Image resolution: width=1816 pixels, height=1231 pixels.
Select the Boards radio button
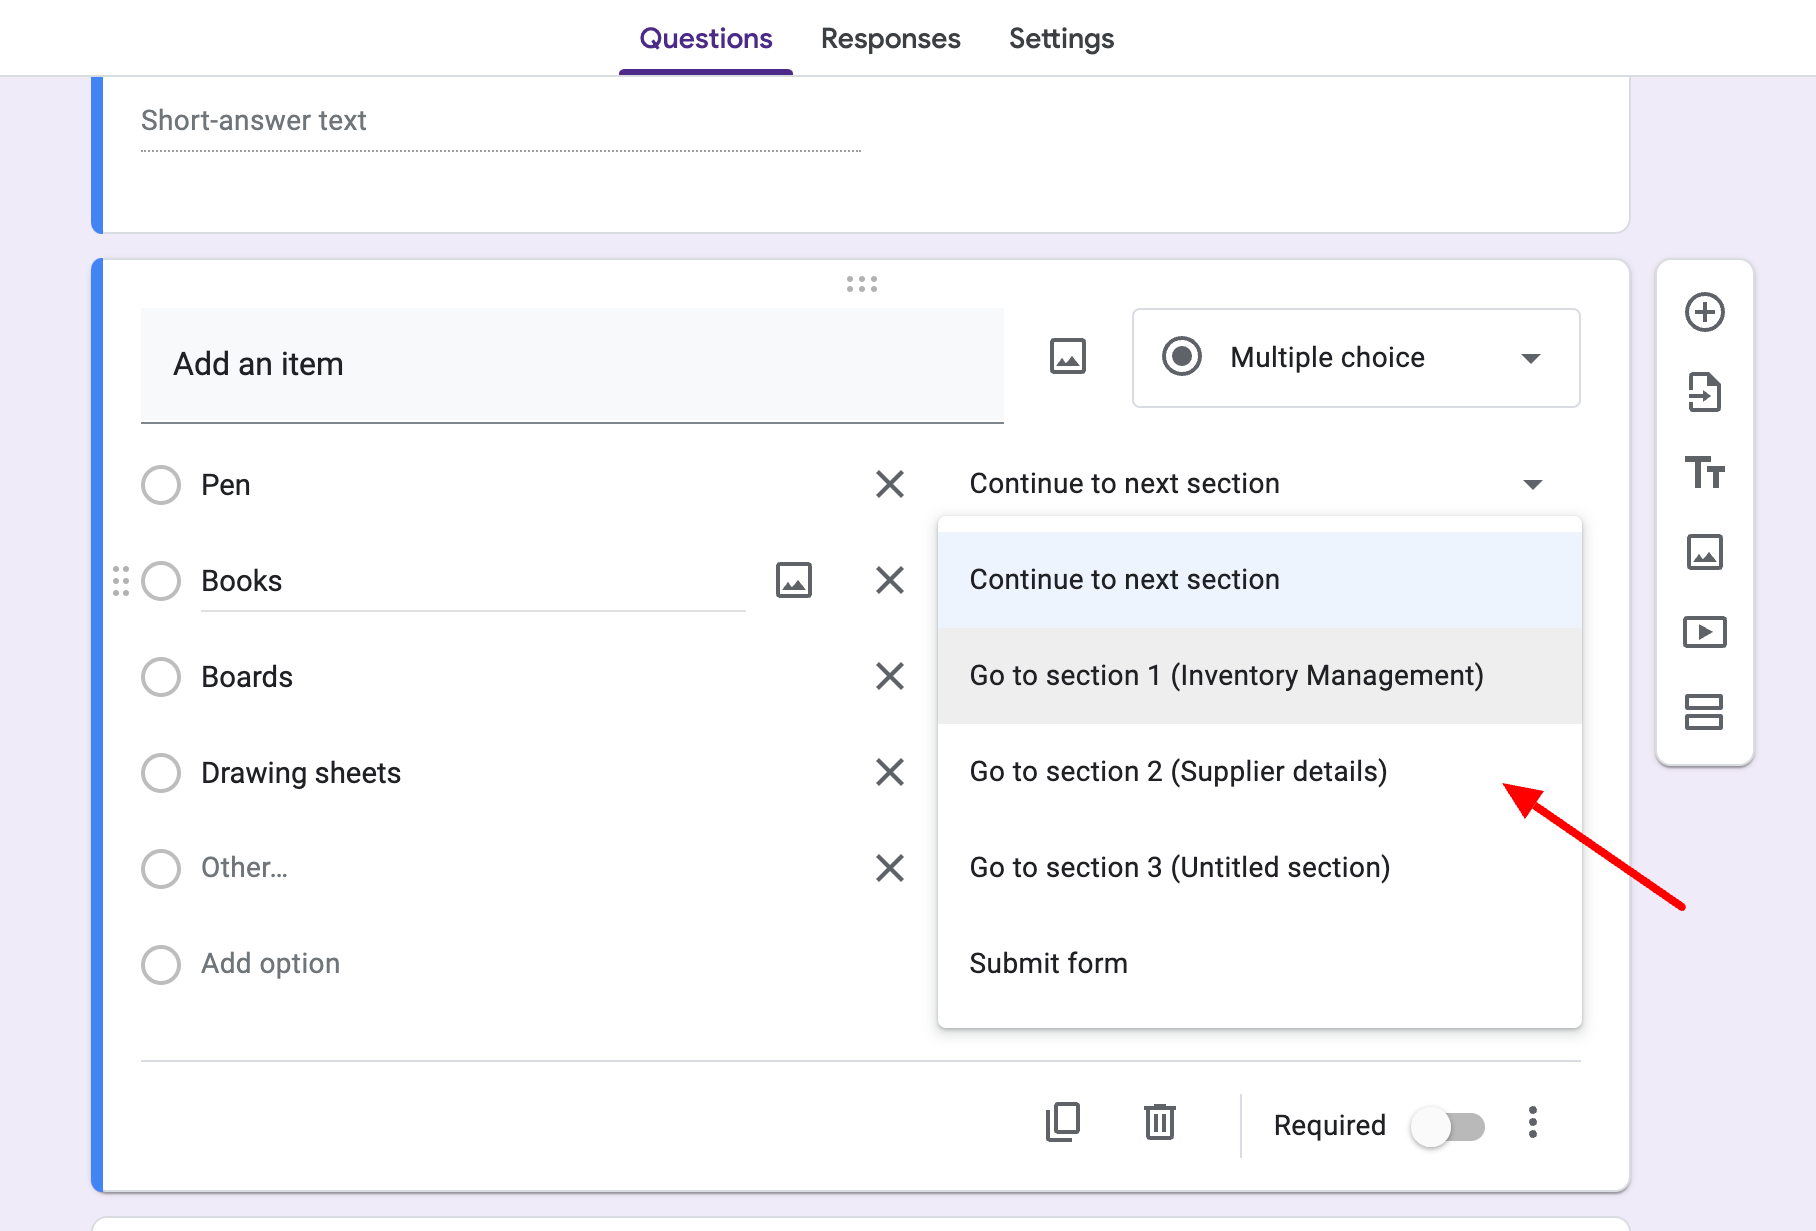coord(160,677)
